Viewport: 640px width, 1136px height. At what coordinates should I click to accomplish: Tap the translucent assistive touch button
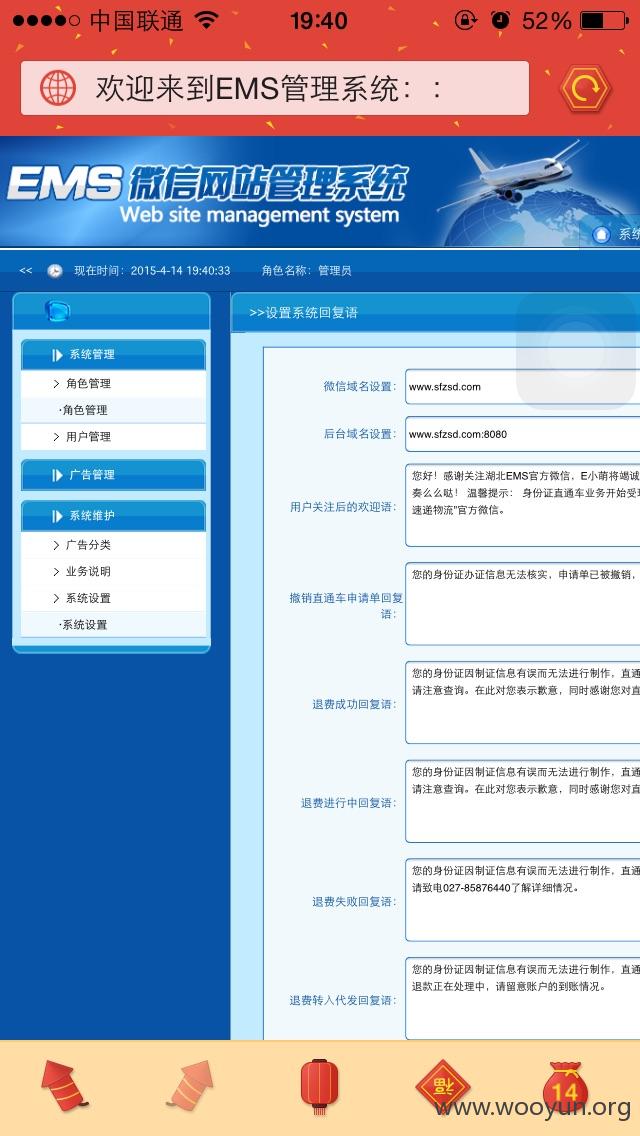[x=577, y=351]
